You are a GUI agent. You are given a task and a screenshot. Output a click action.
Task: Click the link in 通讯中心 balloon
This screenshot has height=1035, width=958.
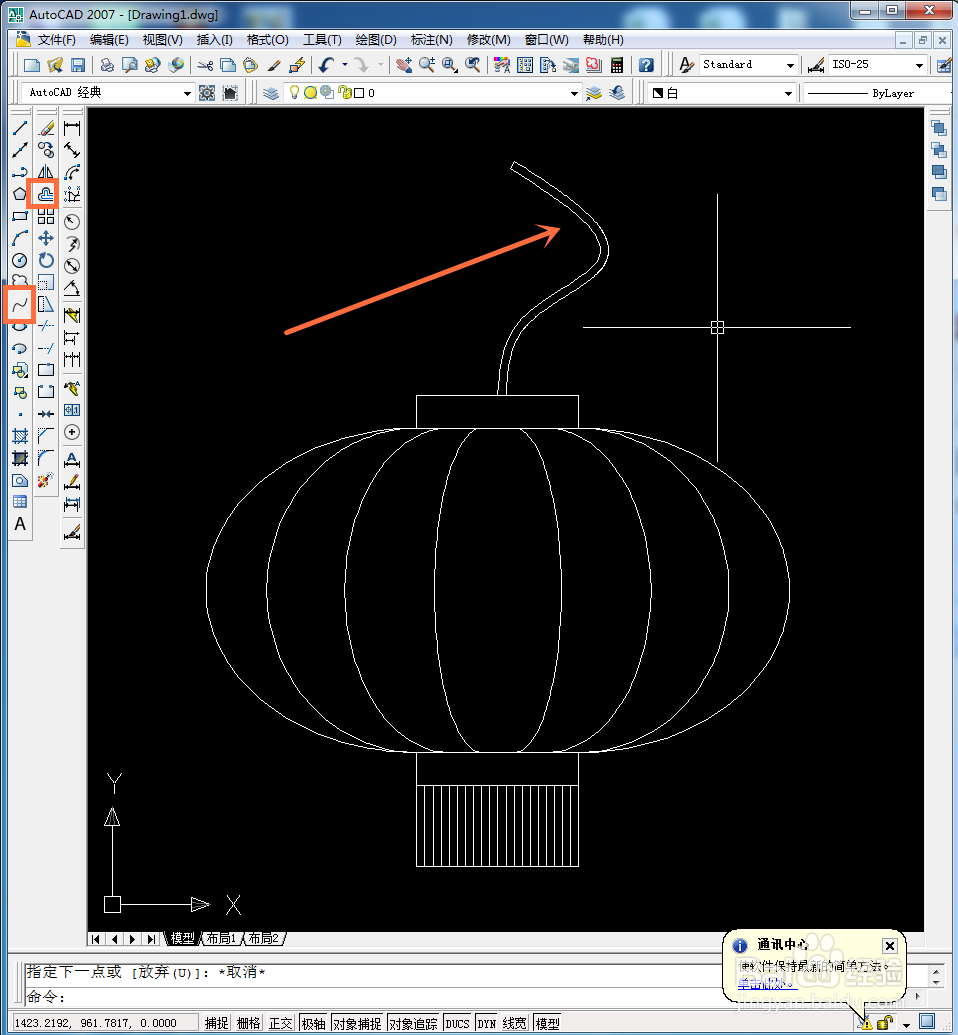point(767,984)
